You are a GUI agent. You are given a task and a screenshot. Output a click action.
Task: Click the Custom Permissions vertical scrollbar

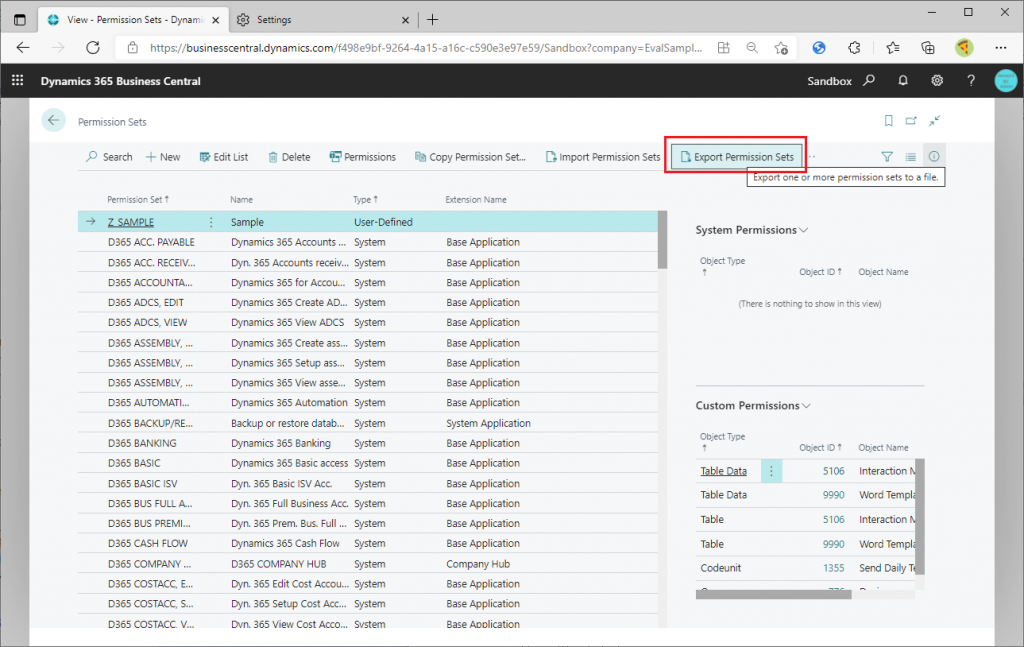920,516
